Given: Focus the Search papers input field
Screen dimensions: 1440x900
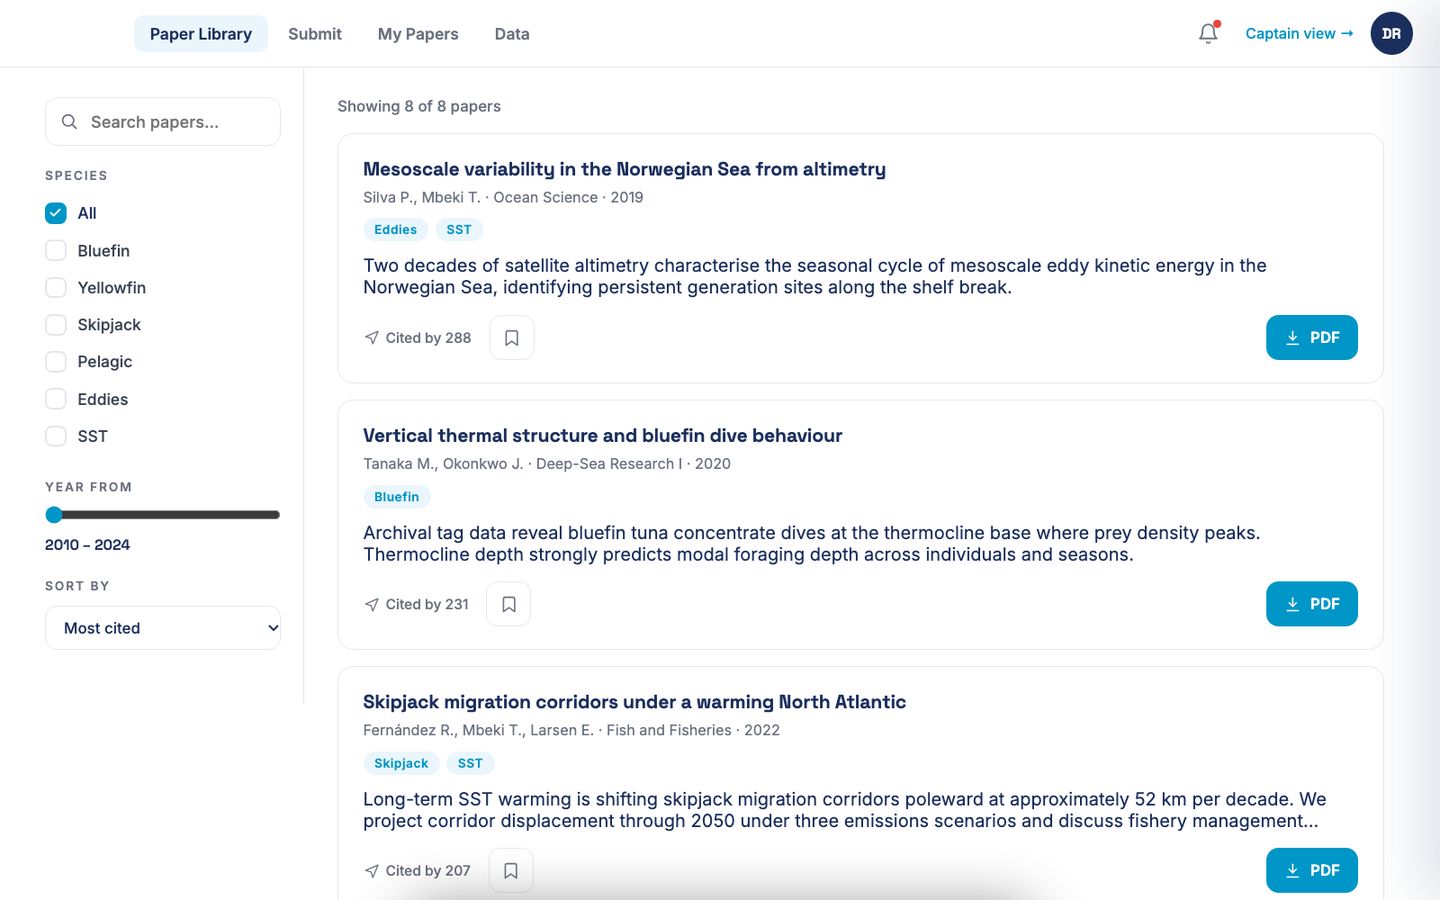Looking at the screenshot, I should click(x=163, y=122).
